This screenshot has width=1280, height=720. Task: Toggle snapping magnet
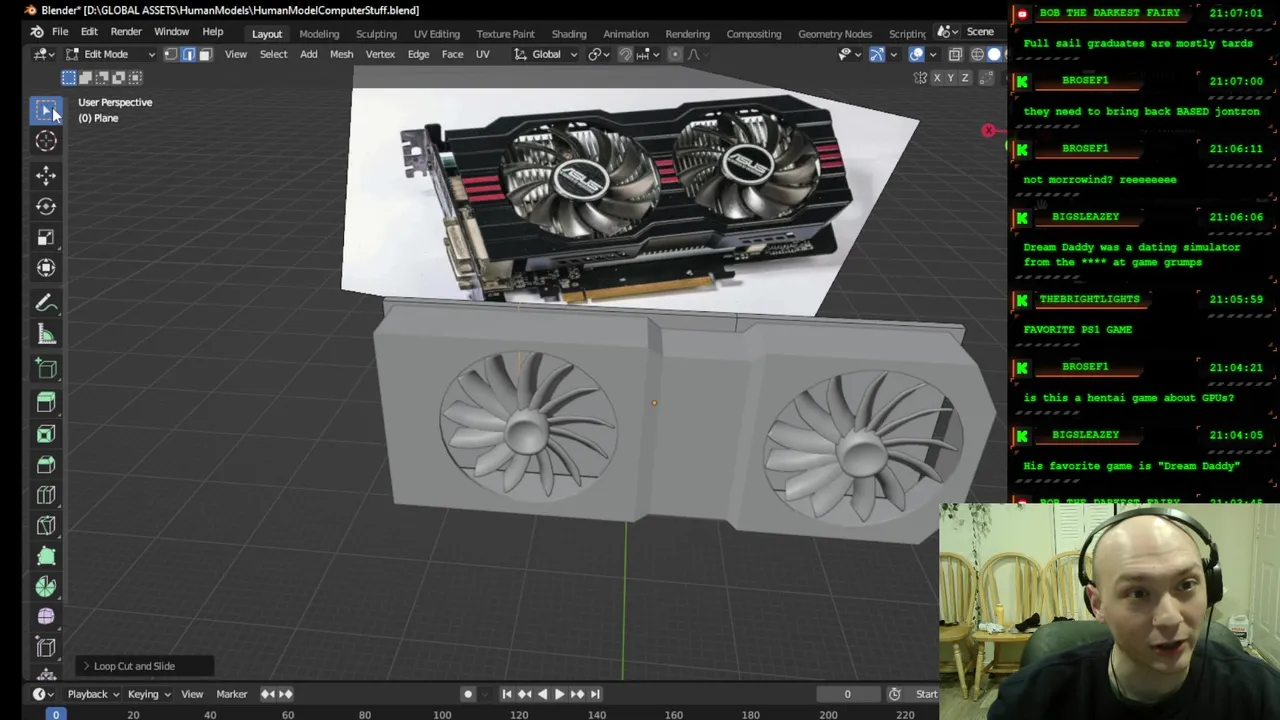(625, 54)
